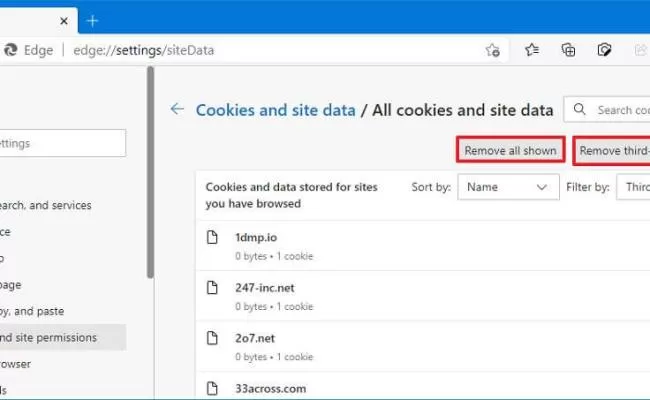The image size is (650, 400).
Task: Click the Remove third-party cookies button
Action: (613, 151)
